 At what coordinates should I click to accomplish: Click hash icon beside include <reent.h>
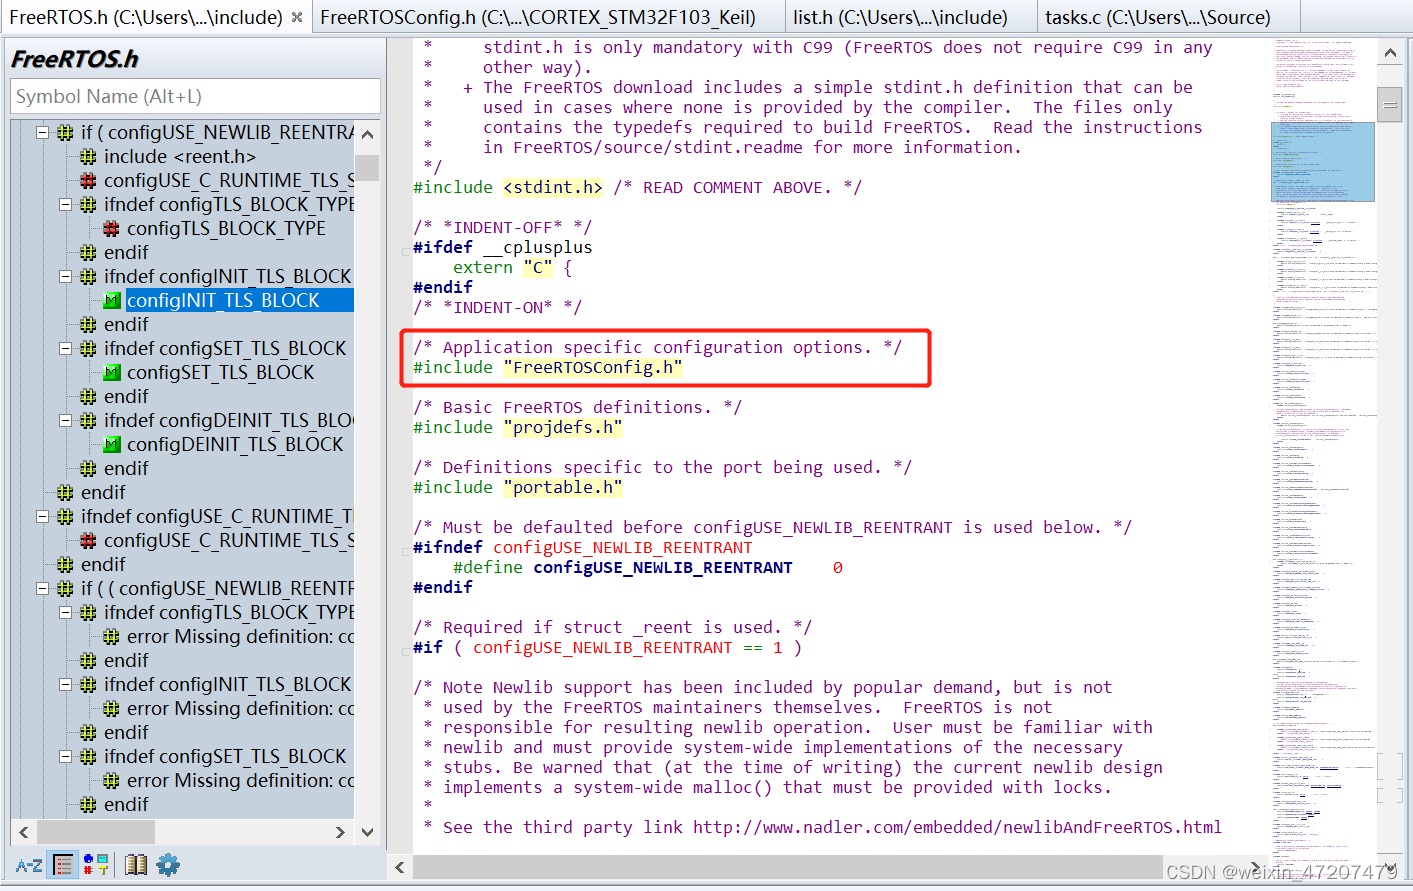[x=88, y=157]
